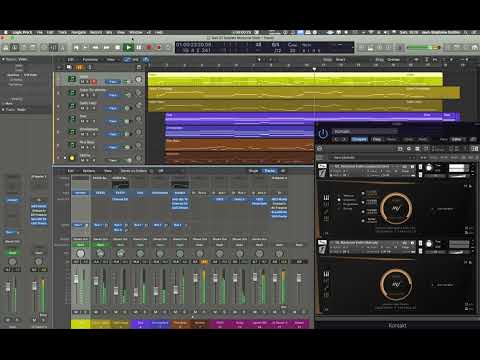Open the Read automation mode menu on the top track
The height and width of the screenshot is (360, 480).
click(113, 82)
